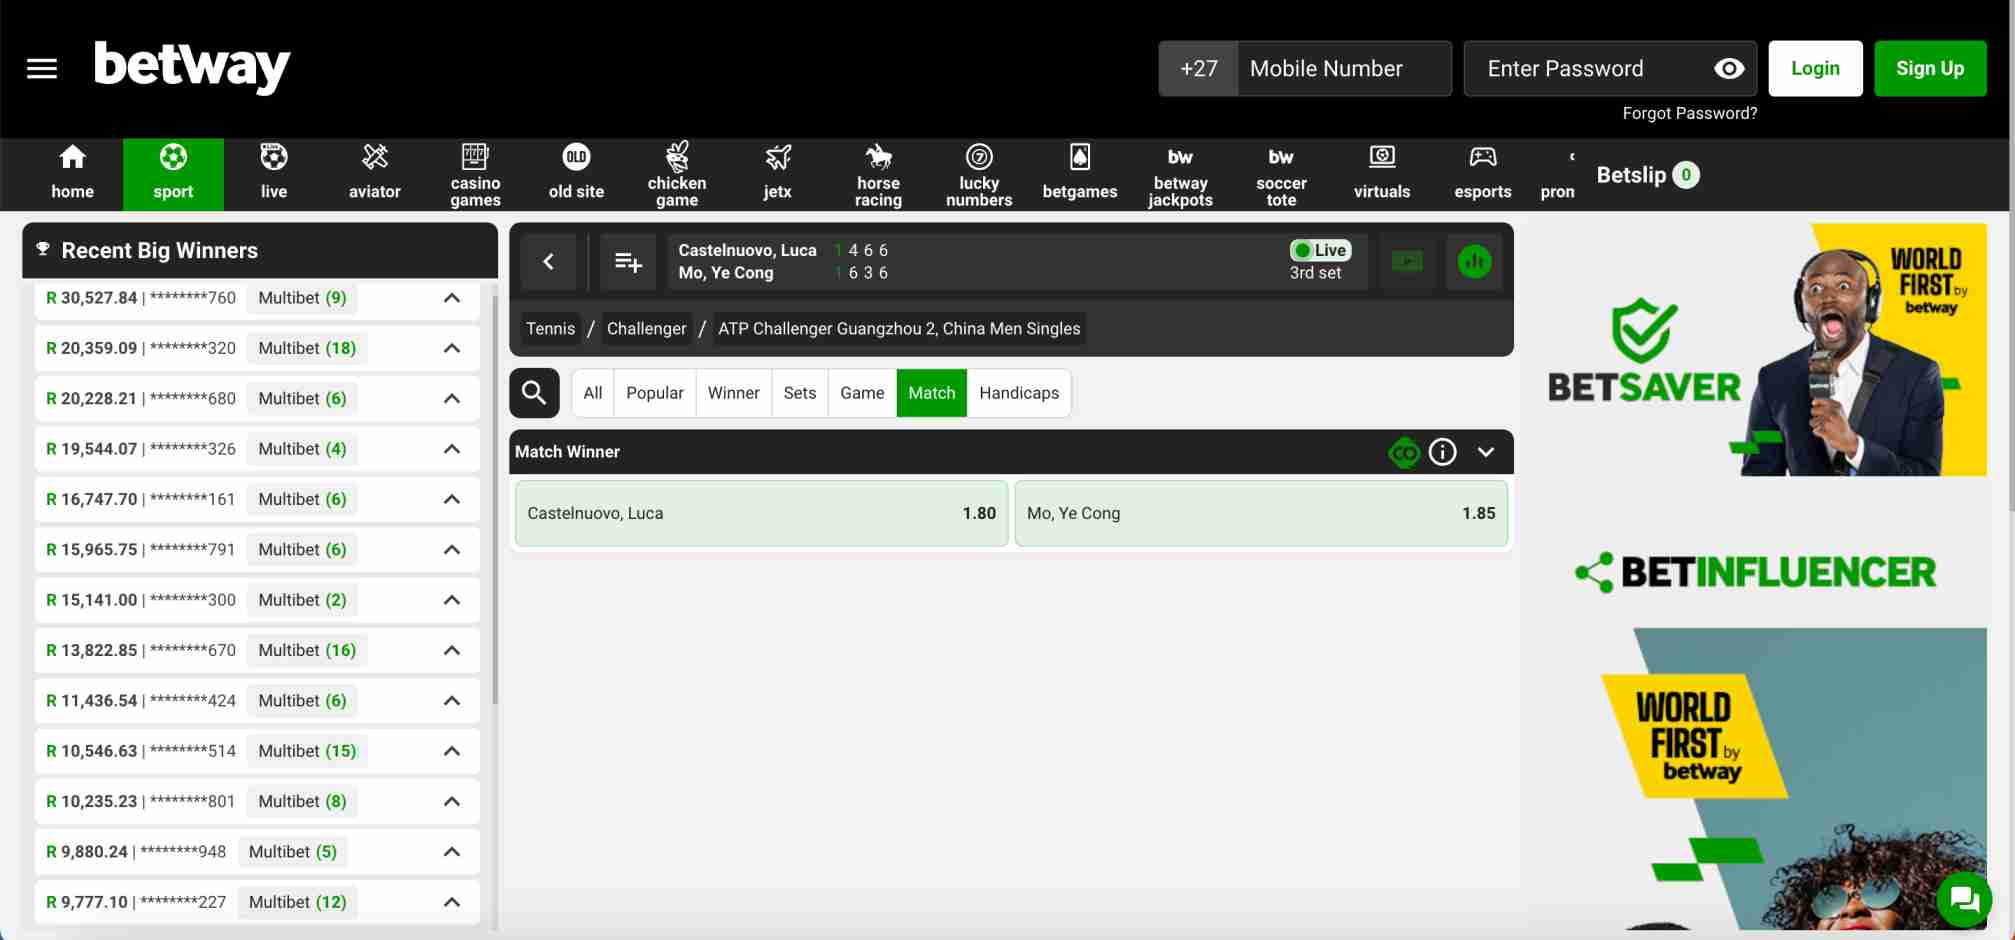Screen dimensions: 2015x940
Task: Collapse the Match Winner market
Action: [x=1486, y=452]
